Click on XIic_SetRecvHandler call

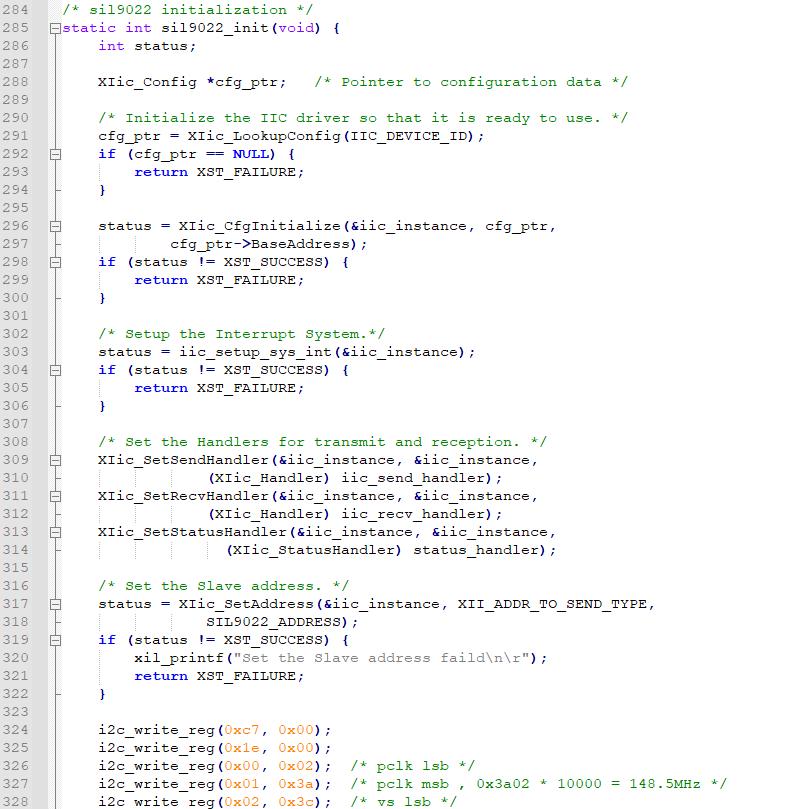tap(184, 496)
